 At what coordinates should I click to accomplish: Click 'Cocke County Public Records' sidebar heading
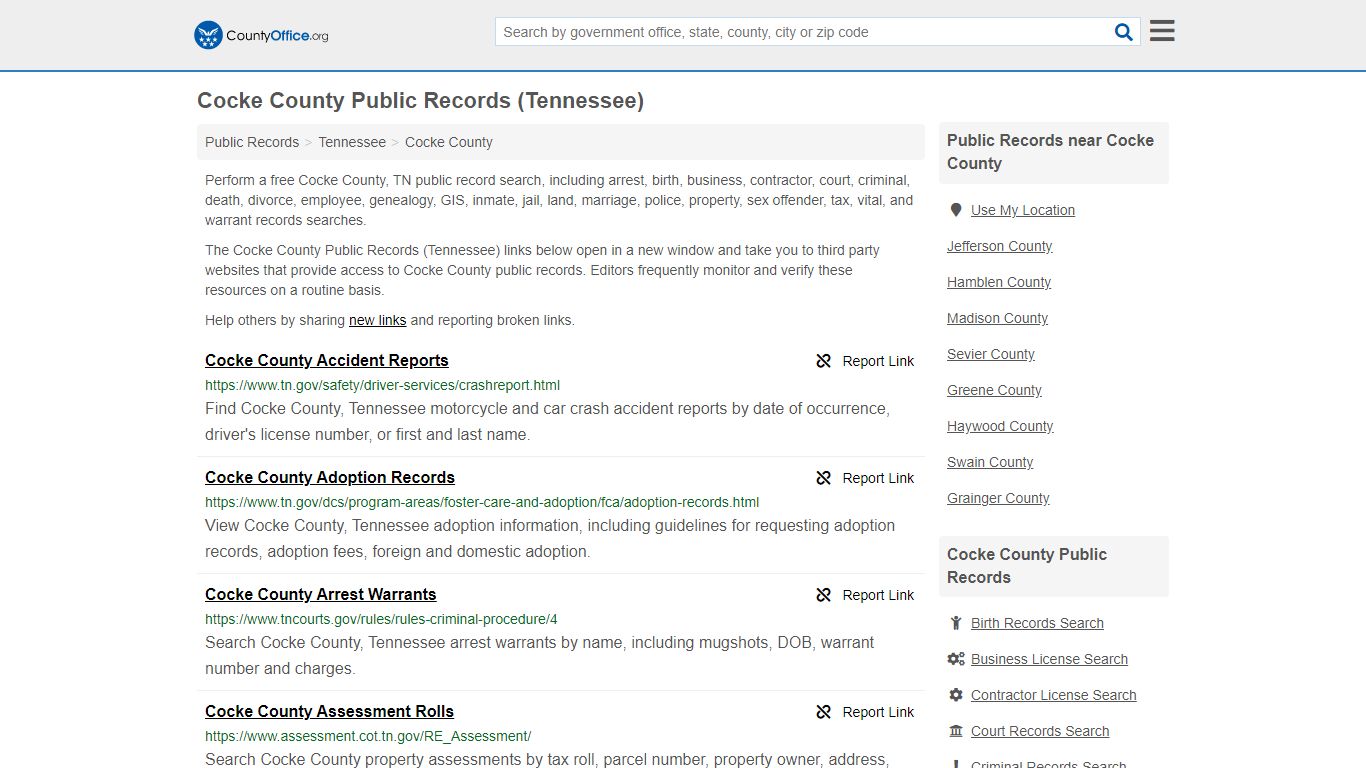coord(1027,566)
